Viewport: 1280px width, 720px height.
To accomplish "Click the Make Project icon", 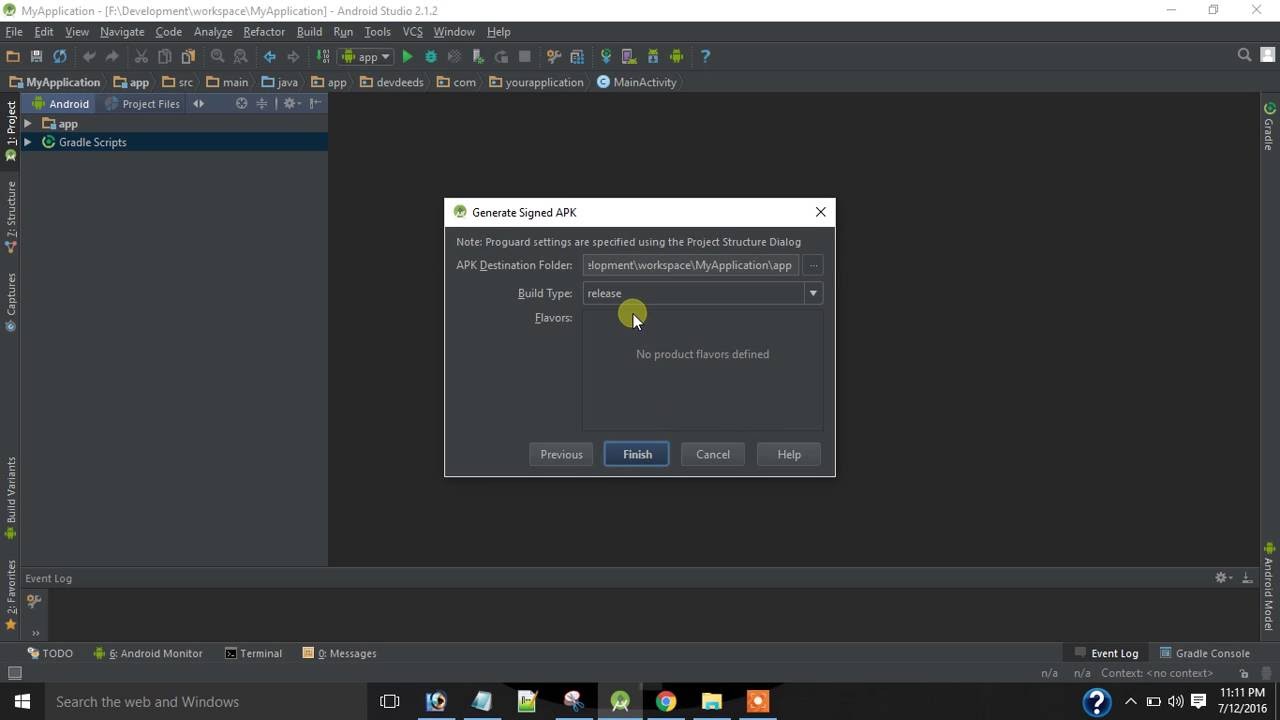I will [323, 56].
